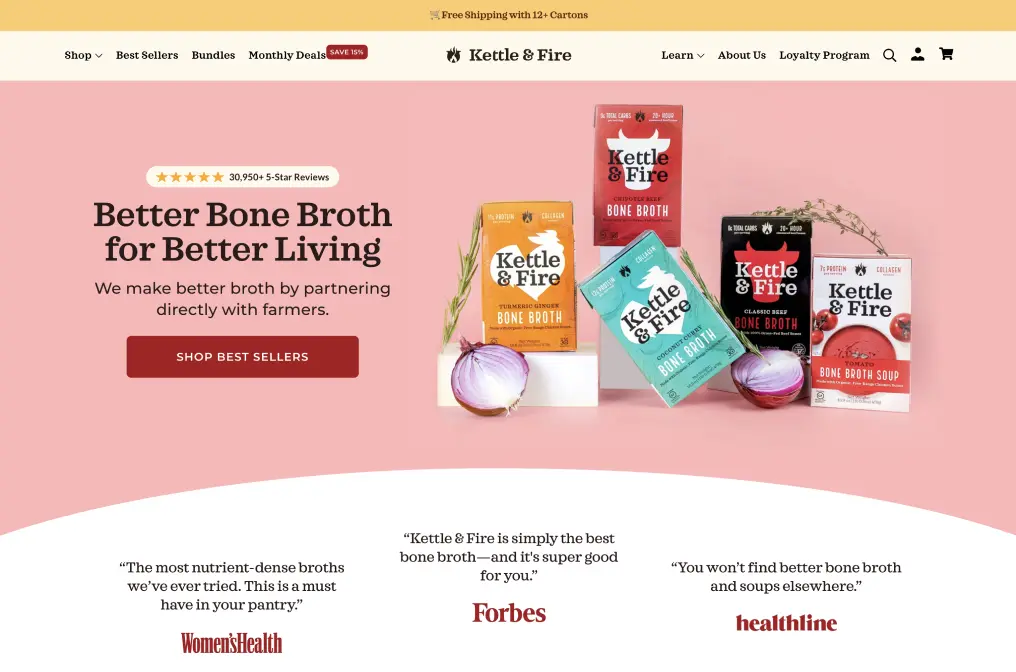The height and width of the screenshot is (672, 1016).
Task: Click the Shop Best Sellers button
Action: coord(242,356)
